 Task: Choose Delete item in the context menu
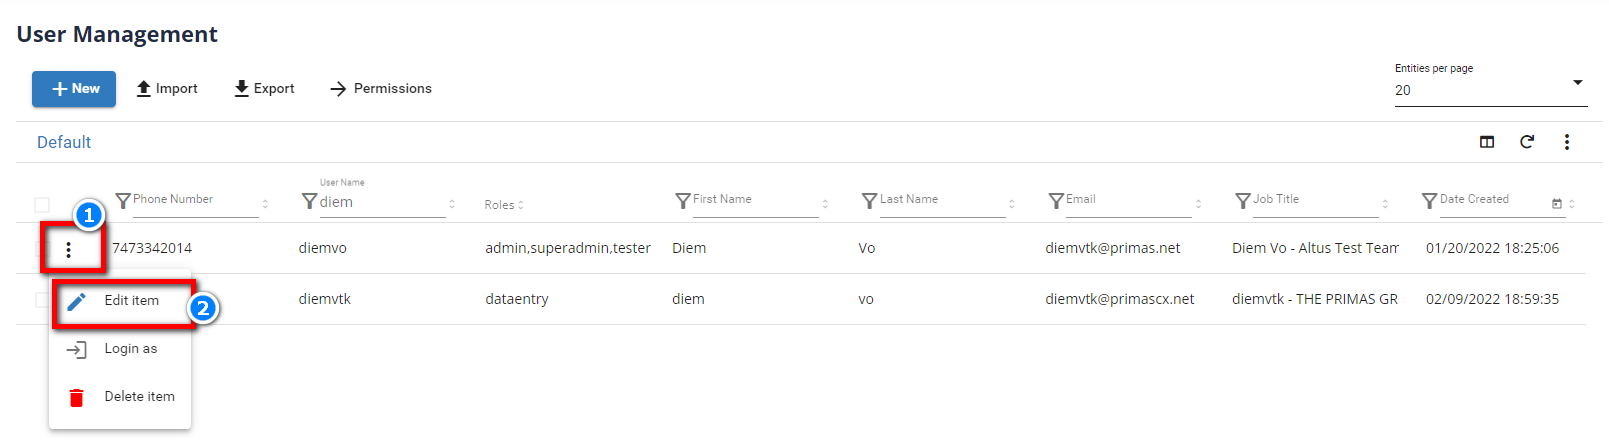point(138,397)
